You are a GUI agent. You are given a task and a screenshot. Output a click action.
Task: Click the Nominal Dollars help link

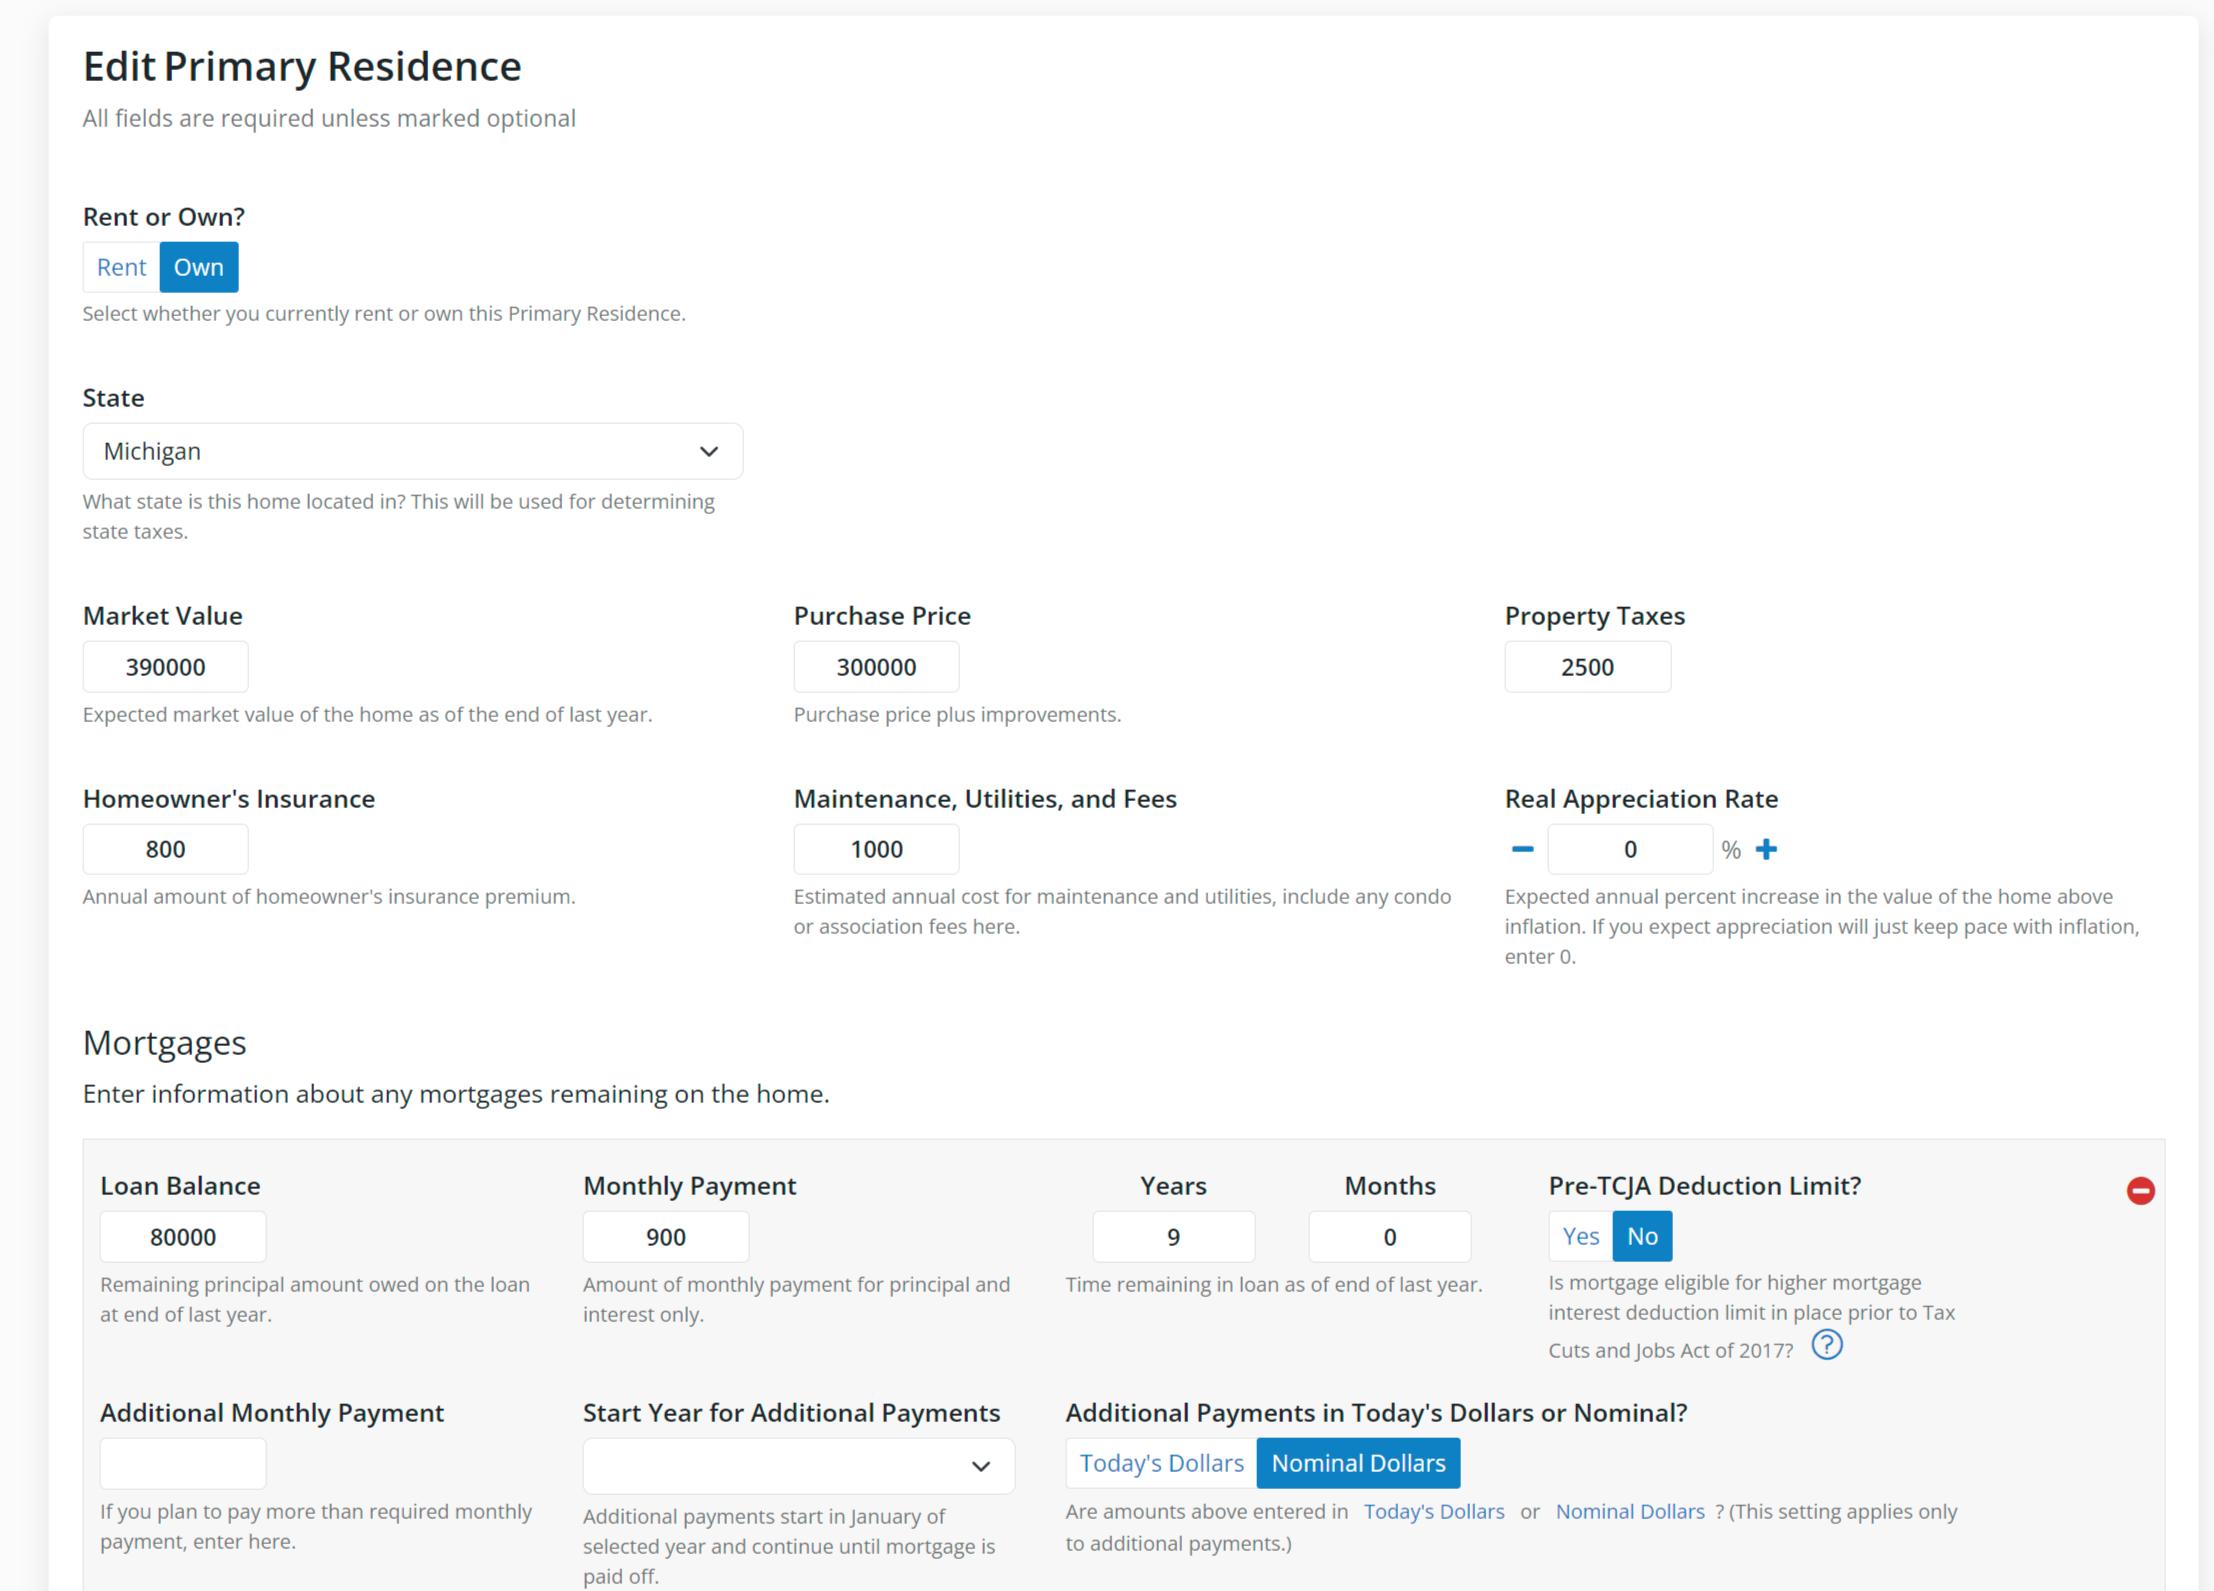pos(1629,1511)
